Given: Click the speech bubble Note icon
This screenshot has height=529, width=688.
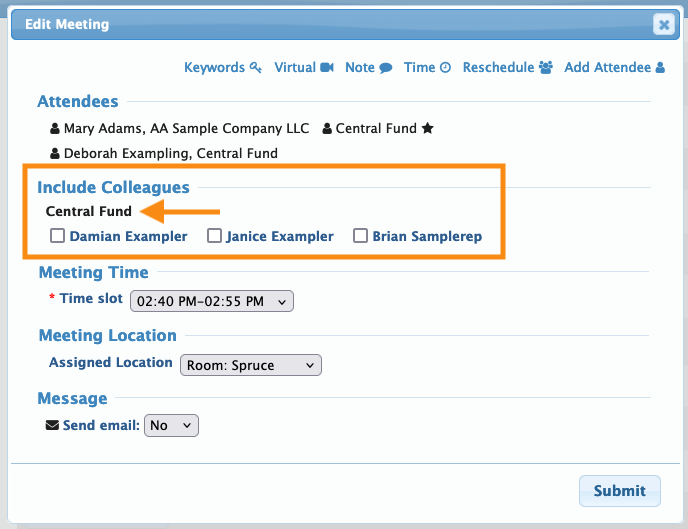Looking at the screenshot, I should pyautogui.click(x=385, y=68).
